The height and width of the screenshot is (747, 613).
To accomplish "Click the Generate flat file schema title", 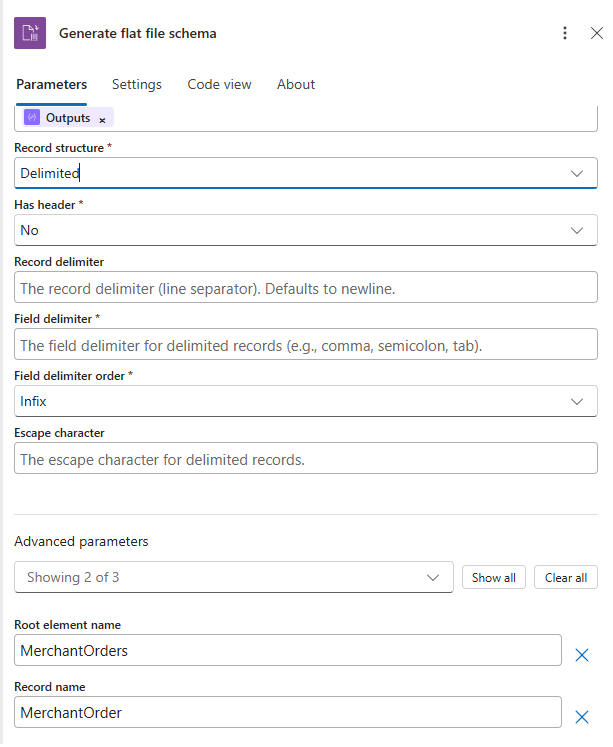I will (x=138, y=33).
